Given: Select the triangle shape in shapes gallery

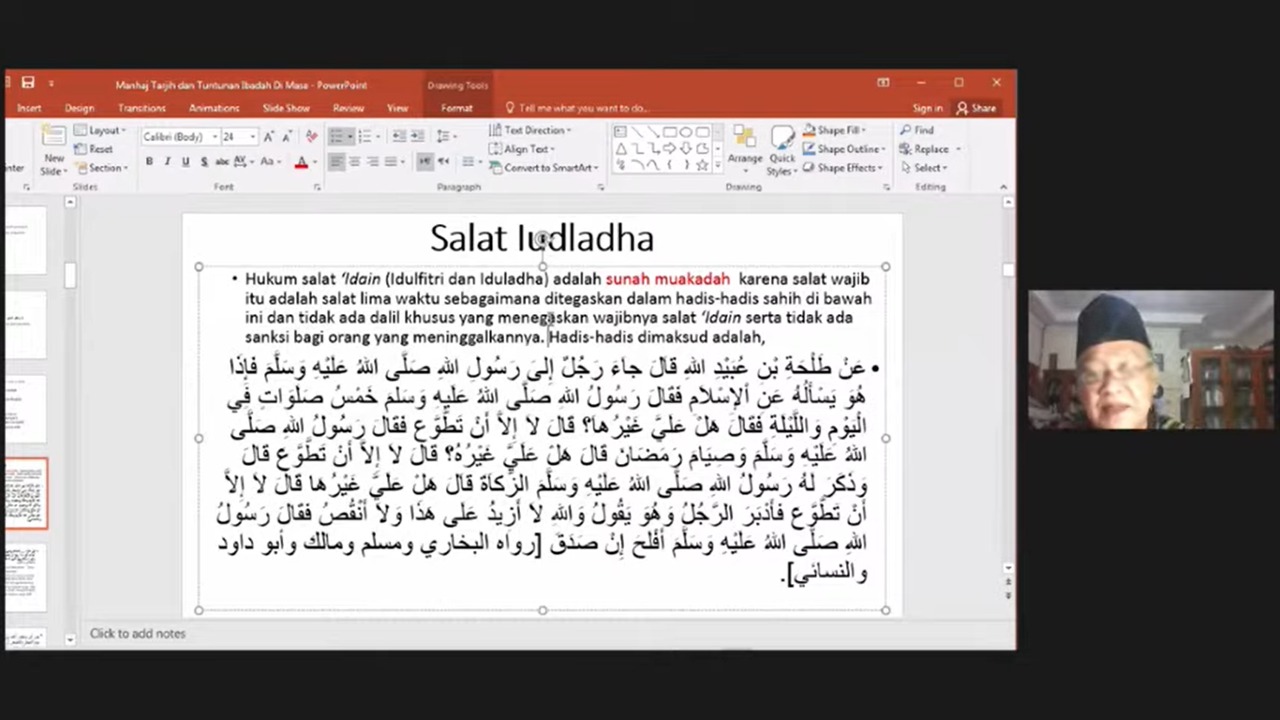Looking at the screenshot, I should point(622,149).
